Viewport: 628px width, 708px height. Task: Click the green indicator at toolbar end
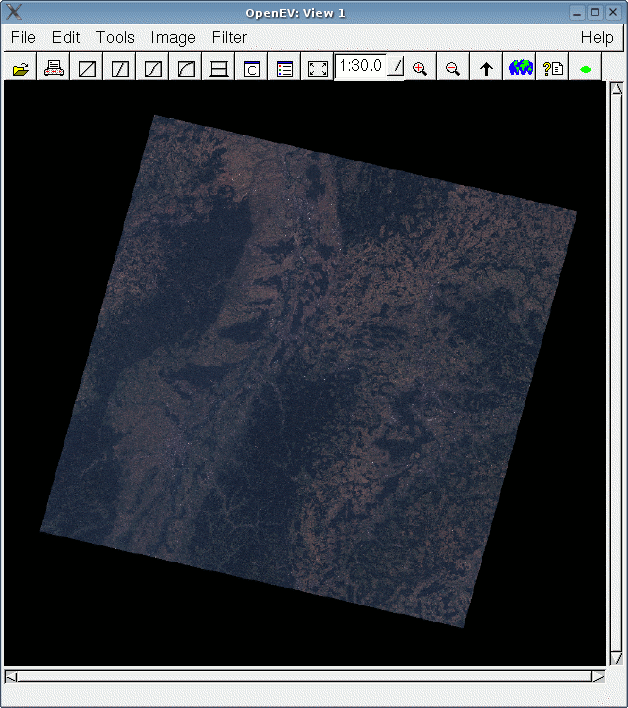tap(585, 69)
